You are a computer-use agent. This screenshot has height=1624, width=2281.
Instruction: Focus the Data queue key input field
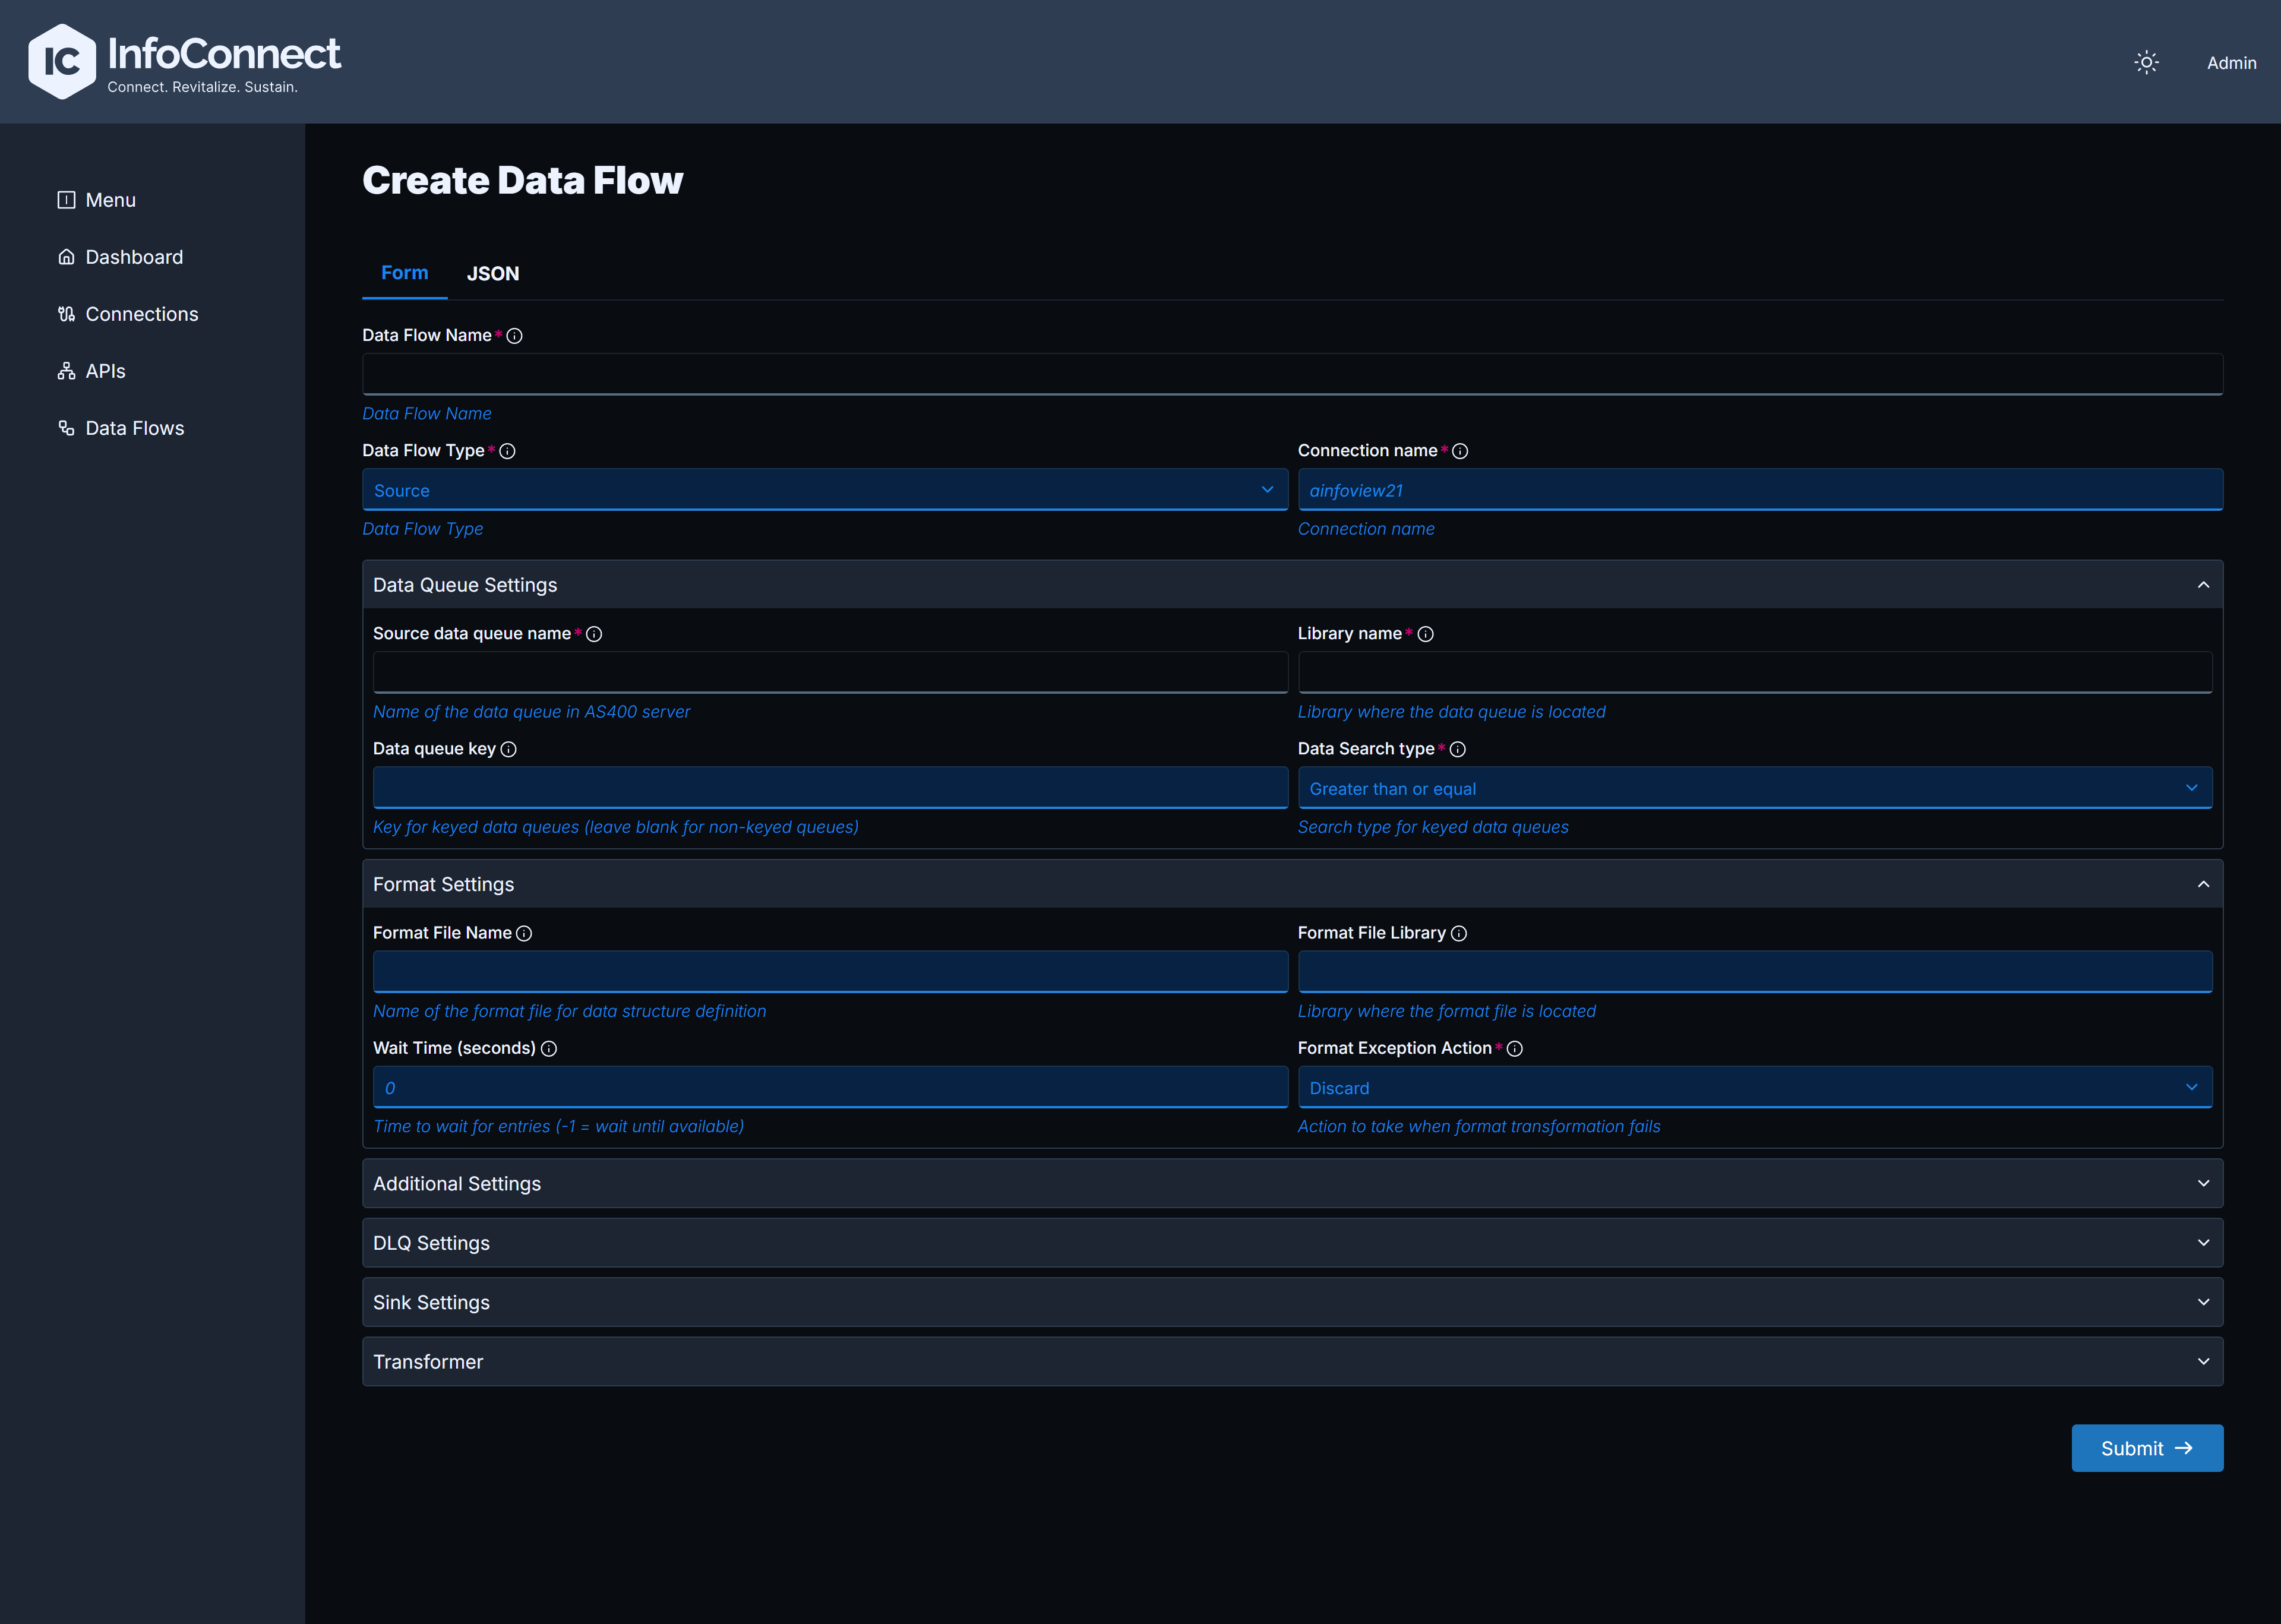(830, 788)
